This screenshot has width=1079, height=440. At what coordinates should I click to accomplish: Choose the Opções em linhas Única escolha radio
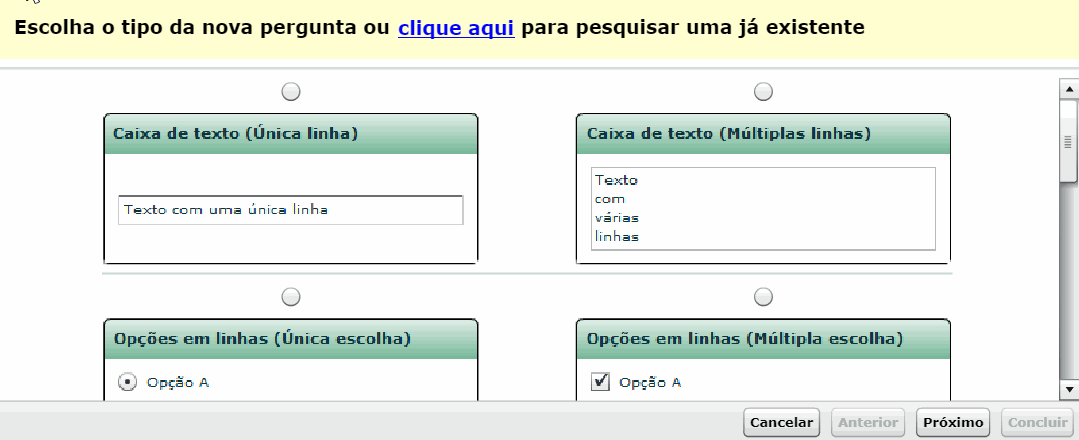tap(291, 297)
